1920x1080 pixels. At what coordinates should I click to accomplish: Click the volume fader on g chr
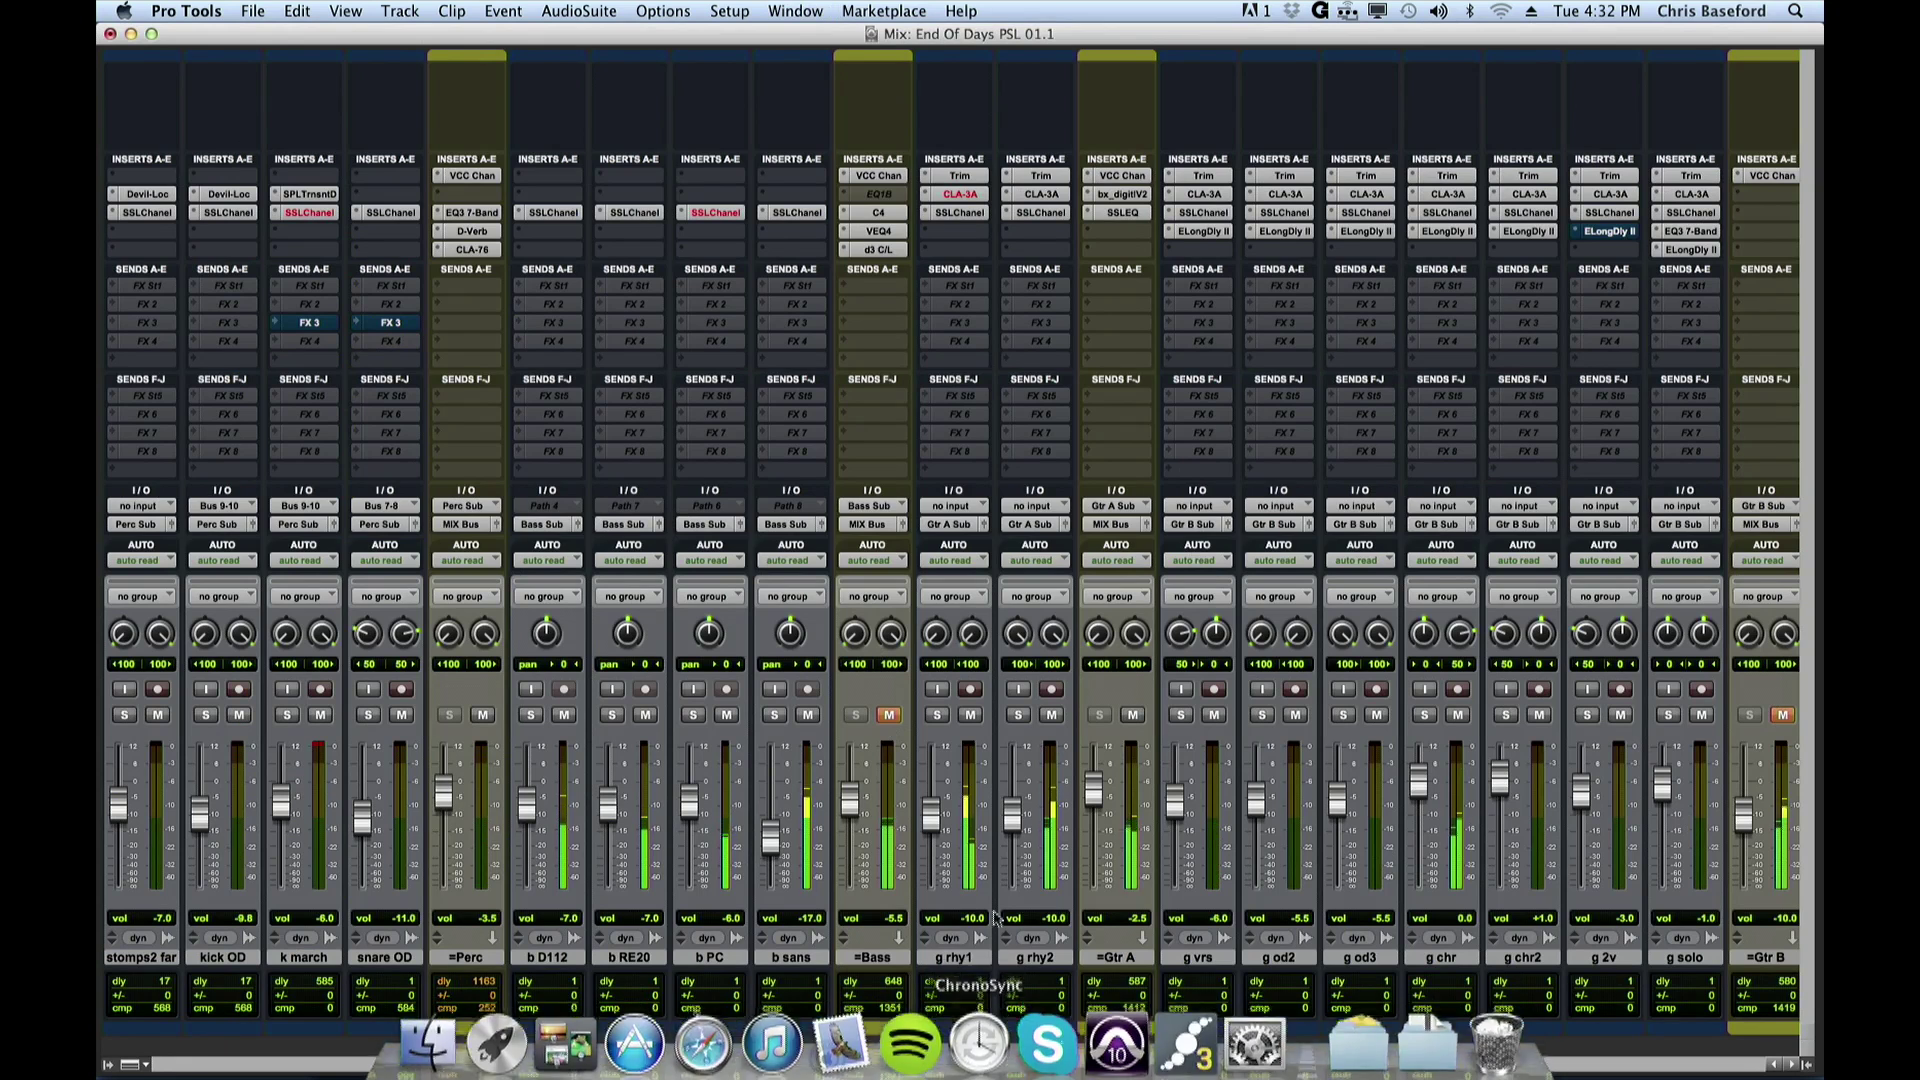1419,780
